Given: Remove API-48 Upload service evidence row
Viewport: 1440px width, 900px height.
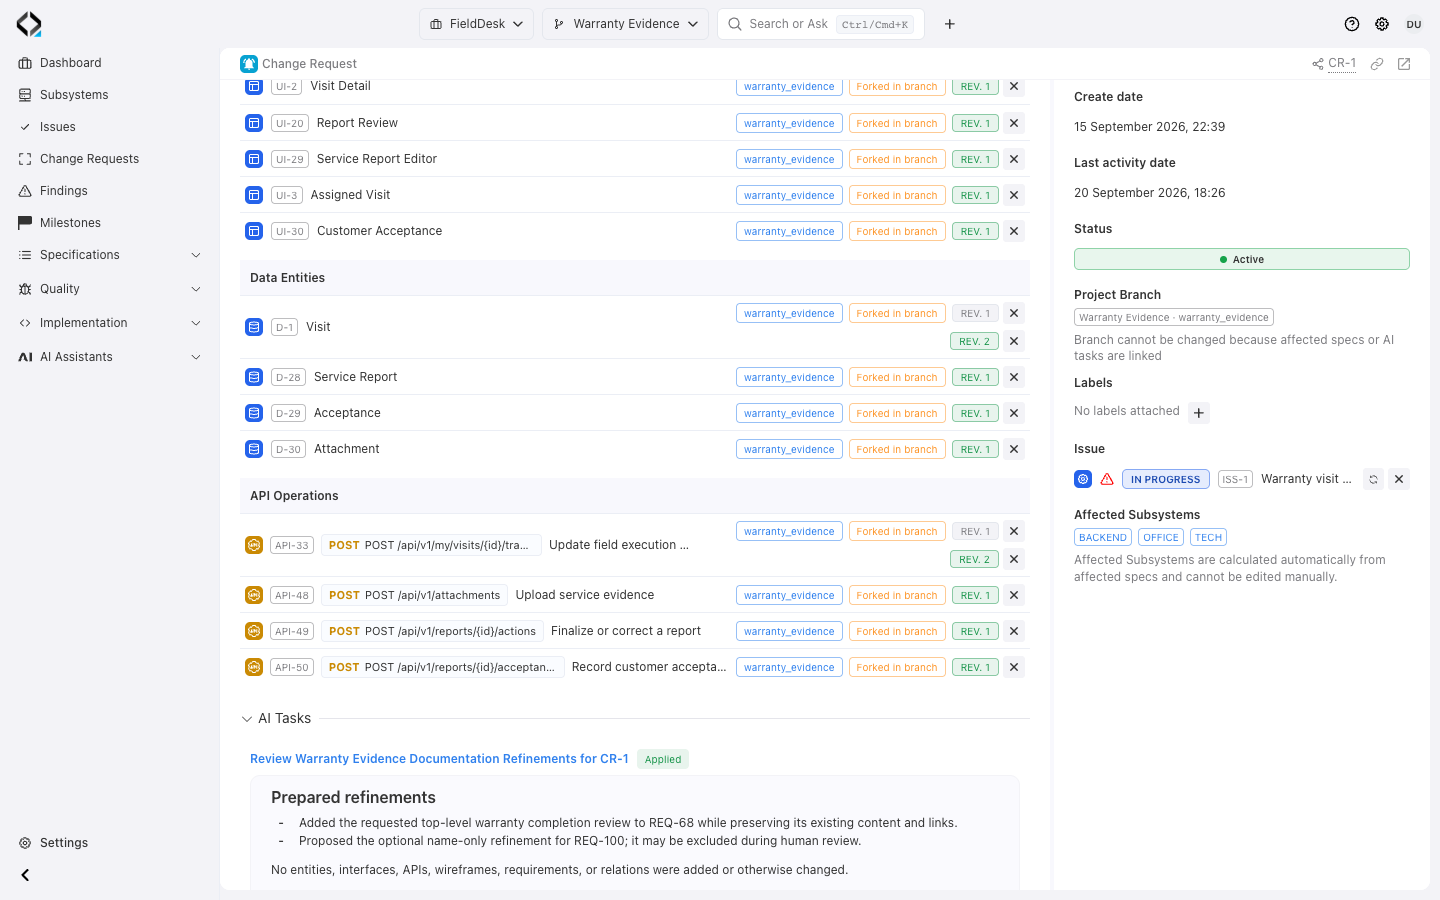Looking at the screenshot, I should (1014, 595).
